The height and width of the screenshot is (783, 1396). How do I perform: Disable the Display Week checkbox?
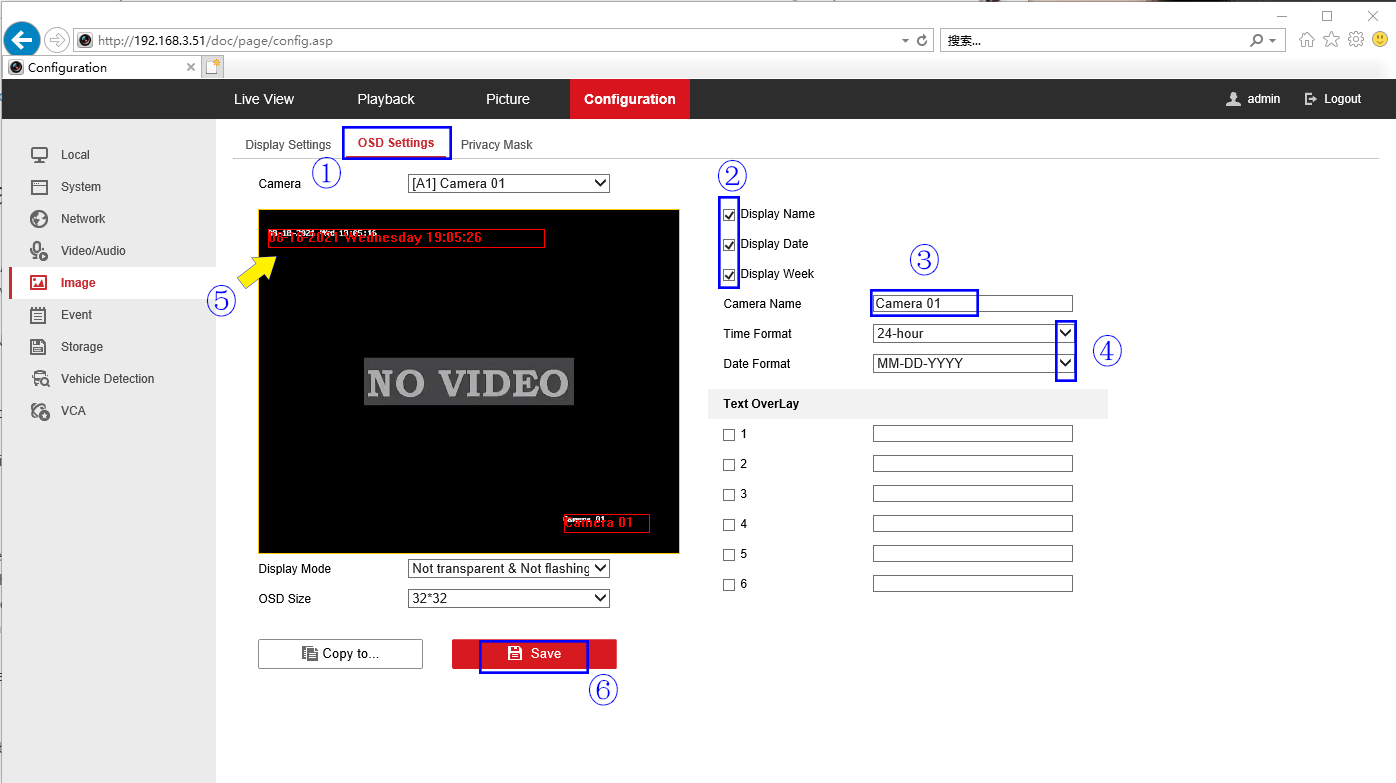click(x=730, y=274)
